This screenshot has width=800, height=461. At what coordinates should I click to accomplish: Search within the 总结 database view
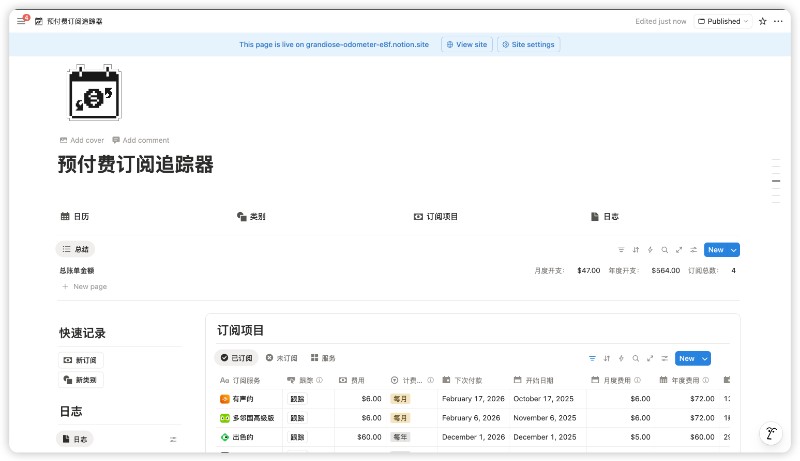coord(664,250)
